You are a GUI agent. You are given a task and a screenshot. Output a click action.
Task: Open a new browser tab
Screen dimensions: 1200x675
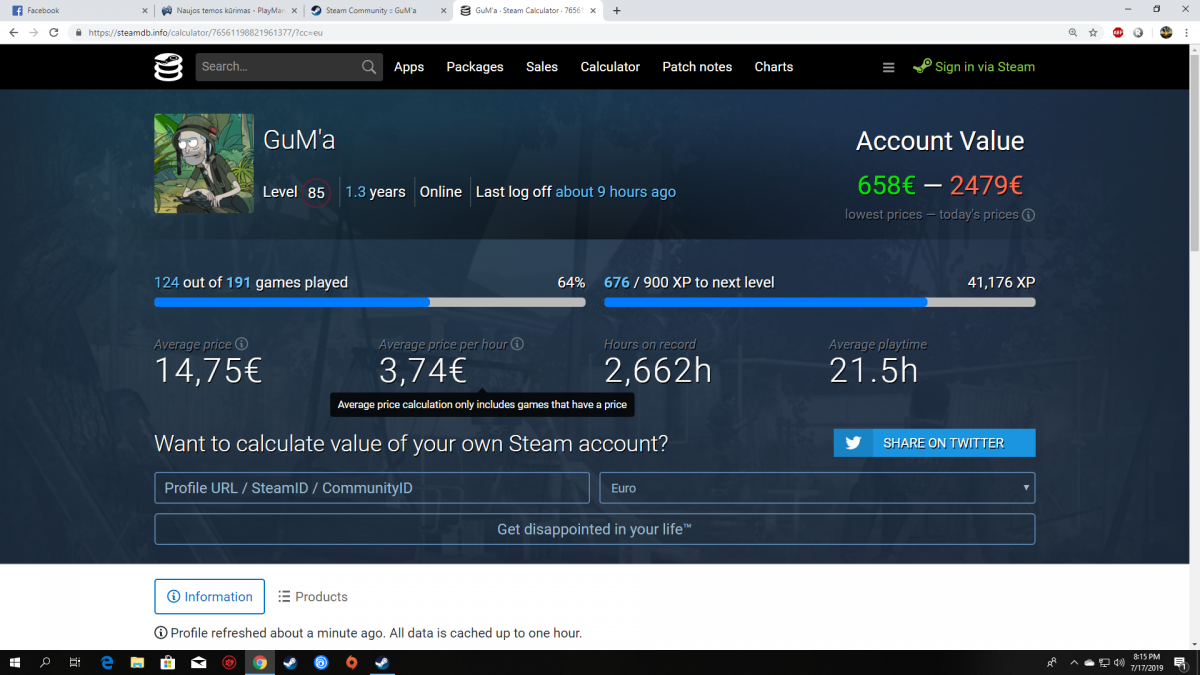point(617,11)
